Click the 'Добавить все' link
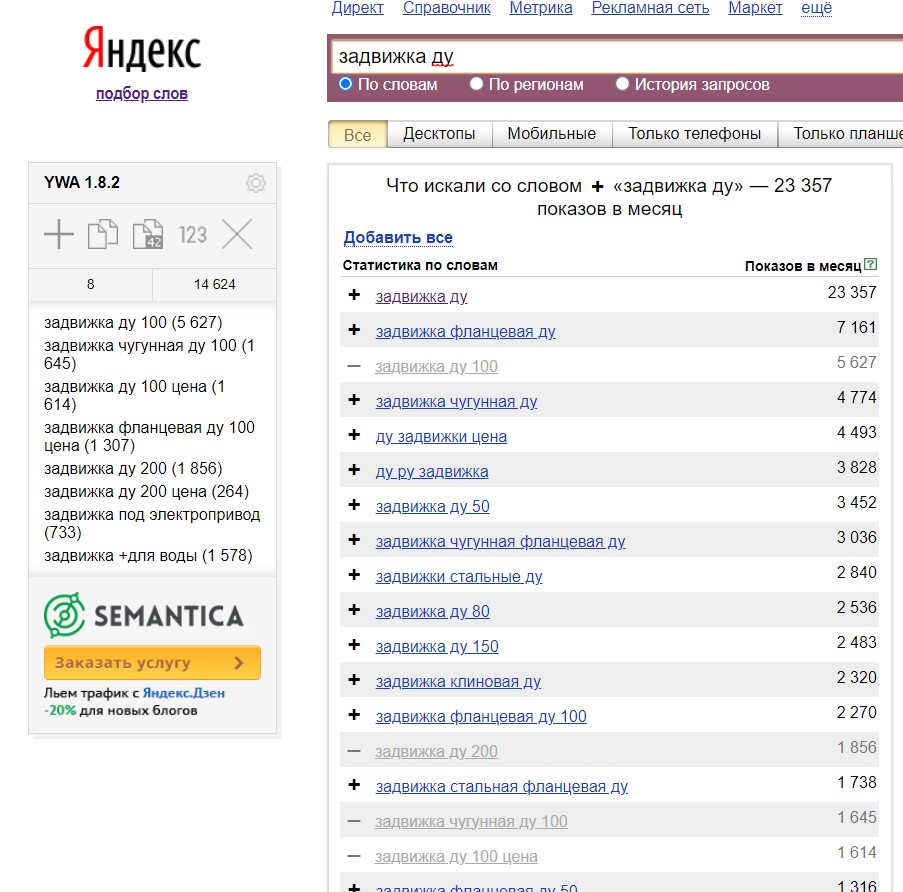Viewport: 903px width, 892px height. point(398,237)
